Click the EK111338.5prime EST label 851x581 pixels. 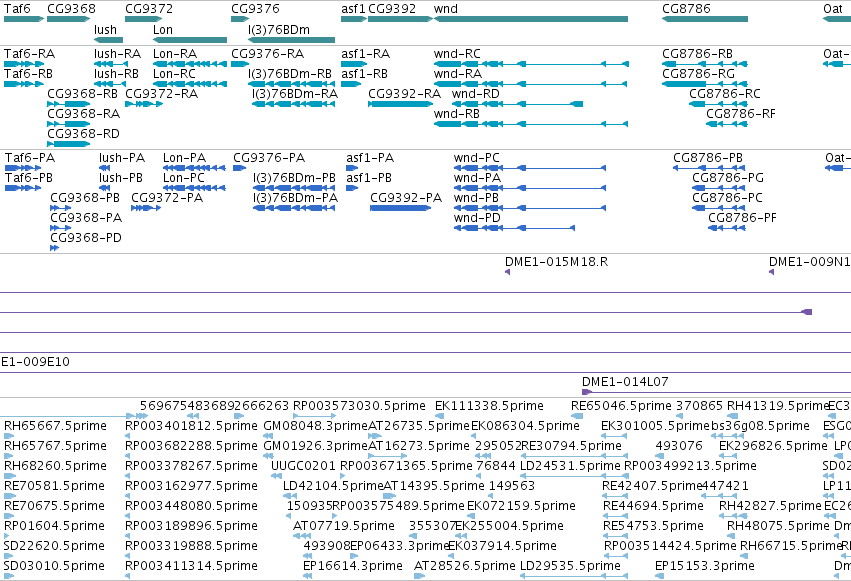pyautogui.click(x=489, y=406)
